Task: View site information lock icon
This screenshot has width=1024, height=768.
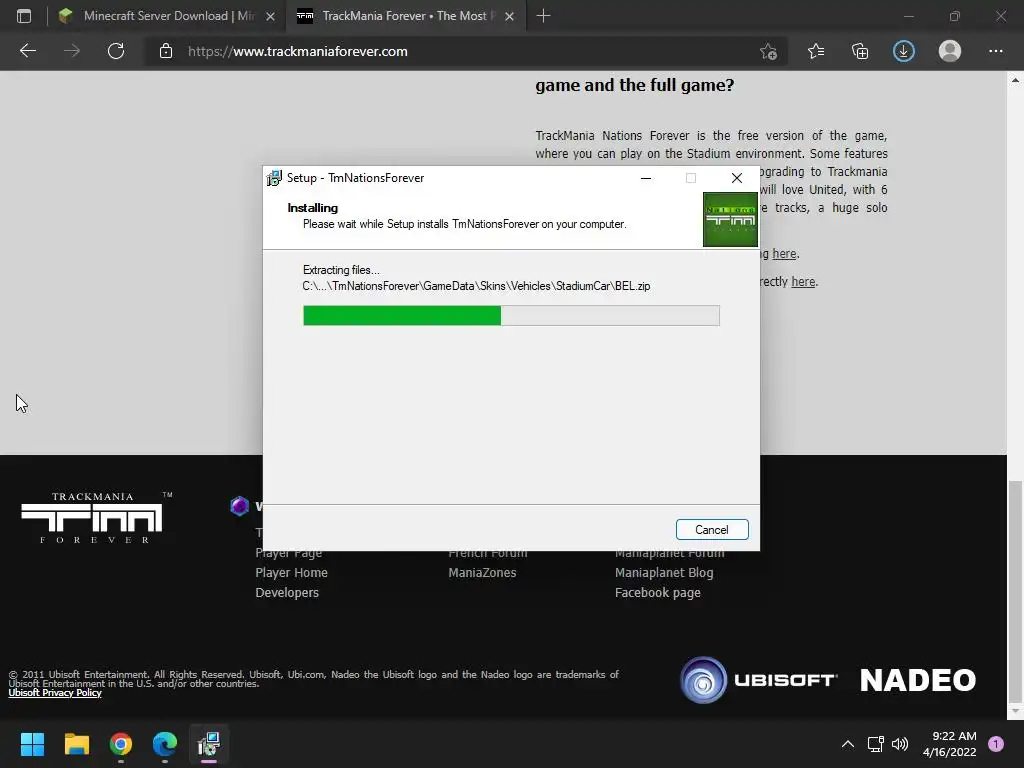Action: [166, 51]
